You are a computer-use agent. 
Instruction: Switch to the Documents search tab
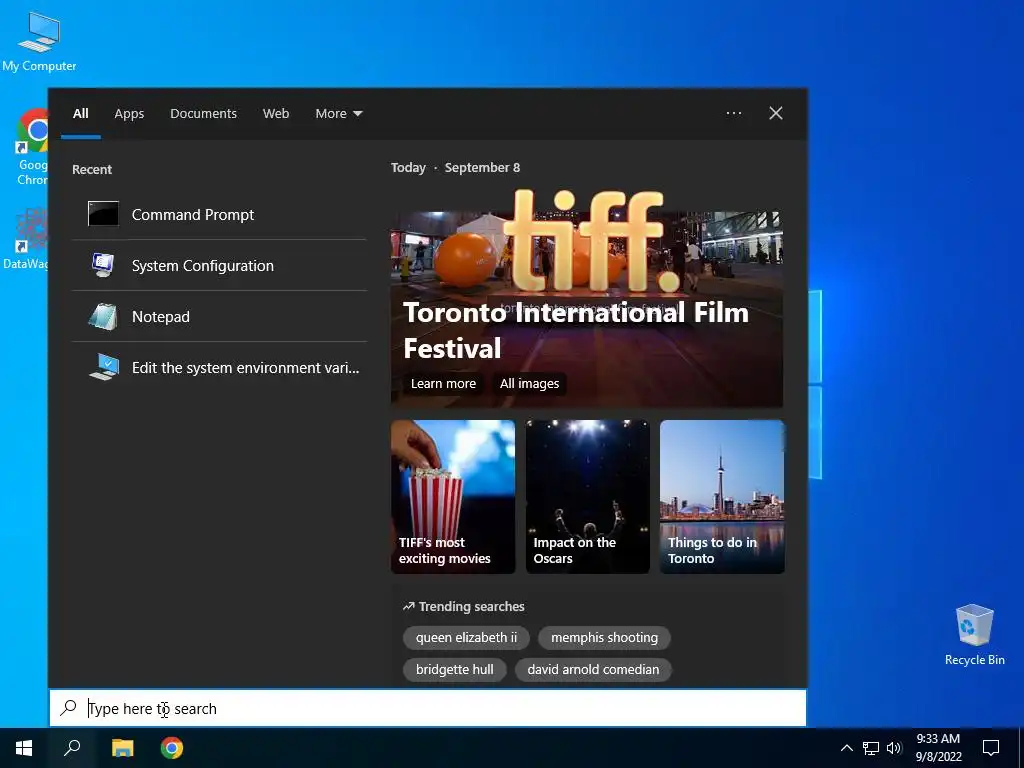[x=203, y=113]
